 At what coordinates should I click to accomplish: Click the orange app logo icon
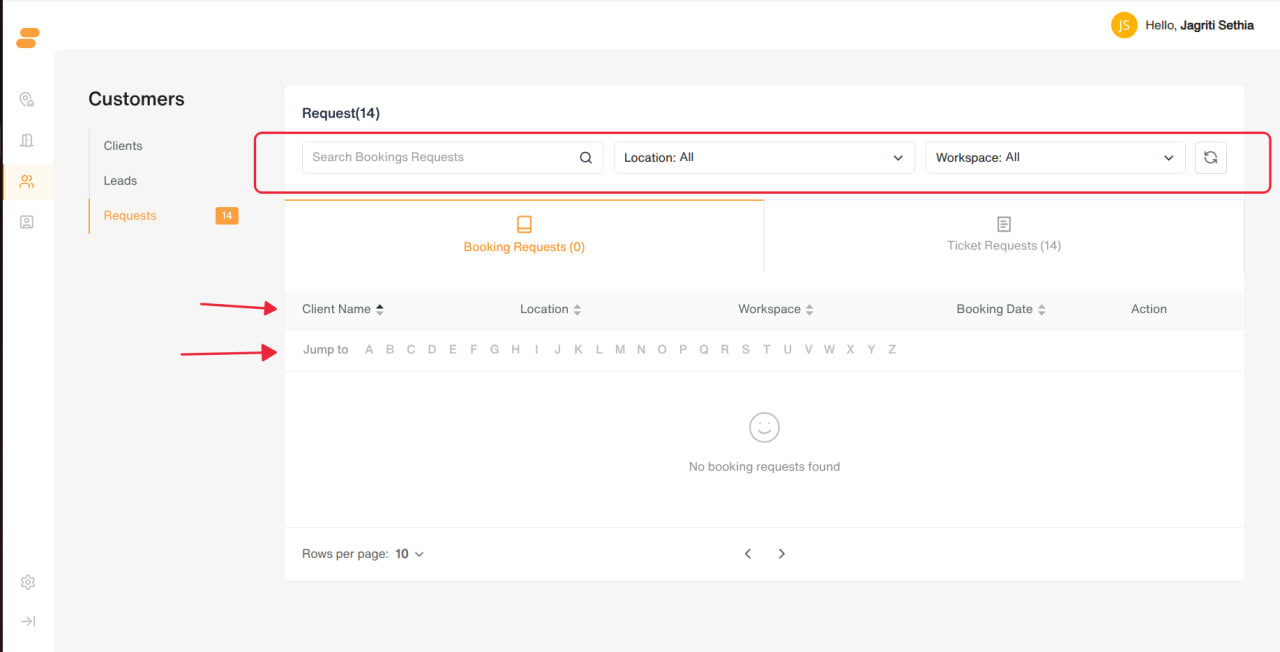tap(28, 38)
